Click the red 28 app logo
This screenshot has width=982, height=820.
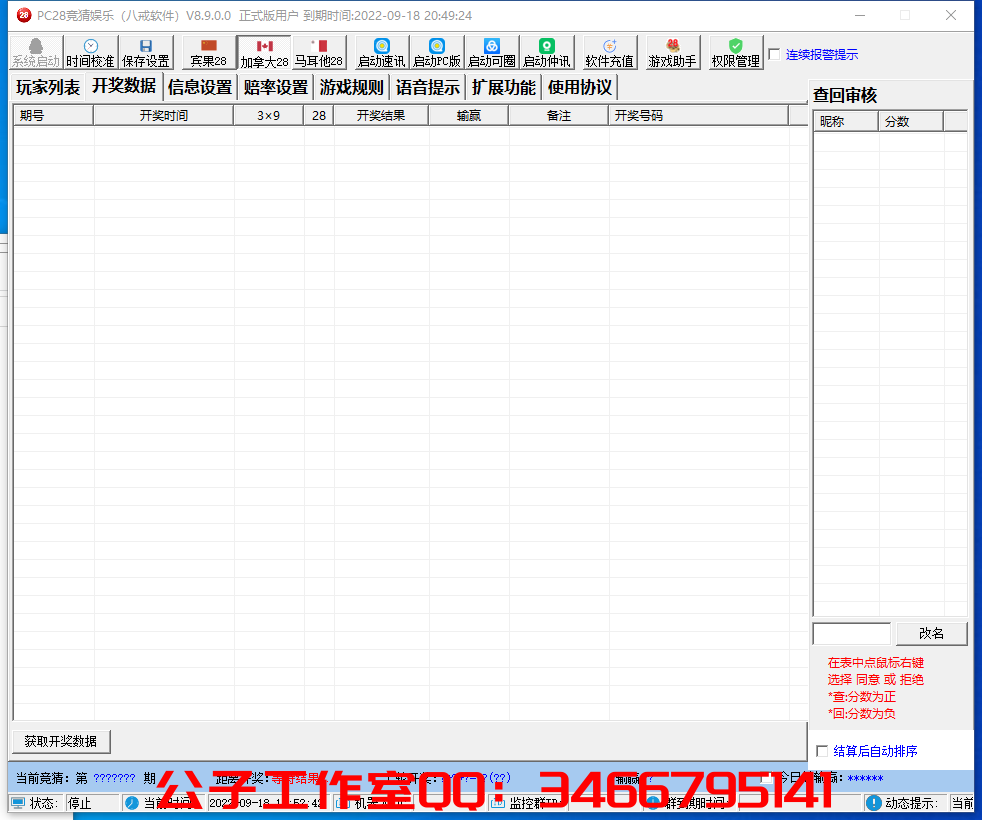[x=24, y=15]
